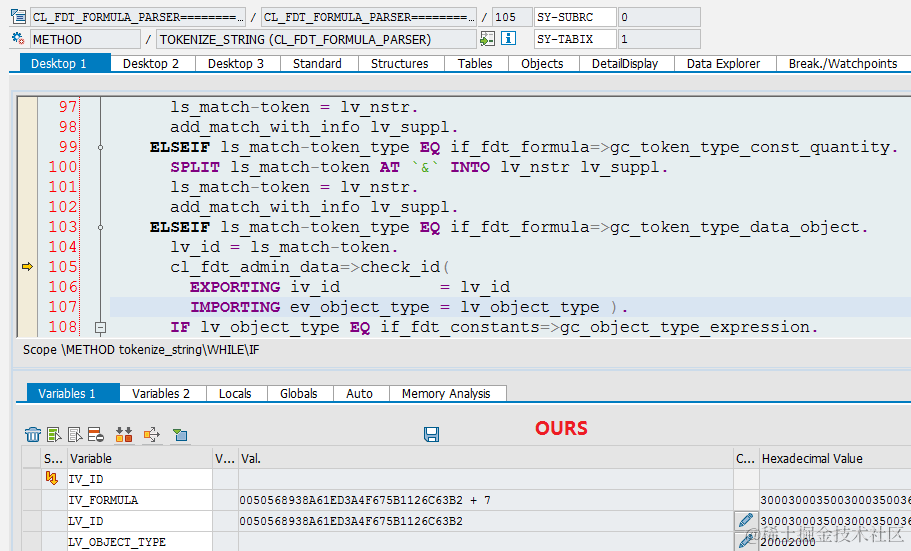Click the first CL_FDT_FORMULA_PARSER program field

138,17
